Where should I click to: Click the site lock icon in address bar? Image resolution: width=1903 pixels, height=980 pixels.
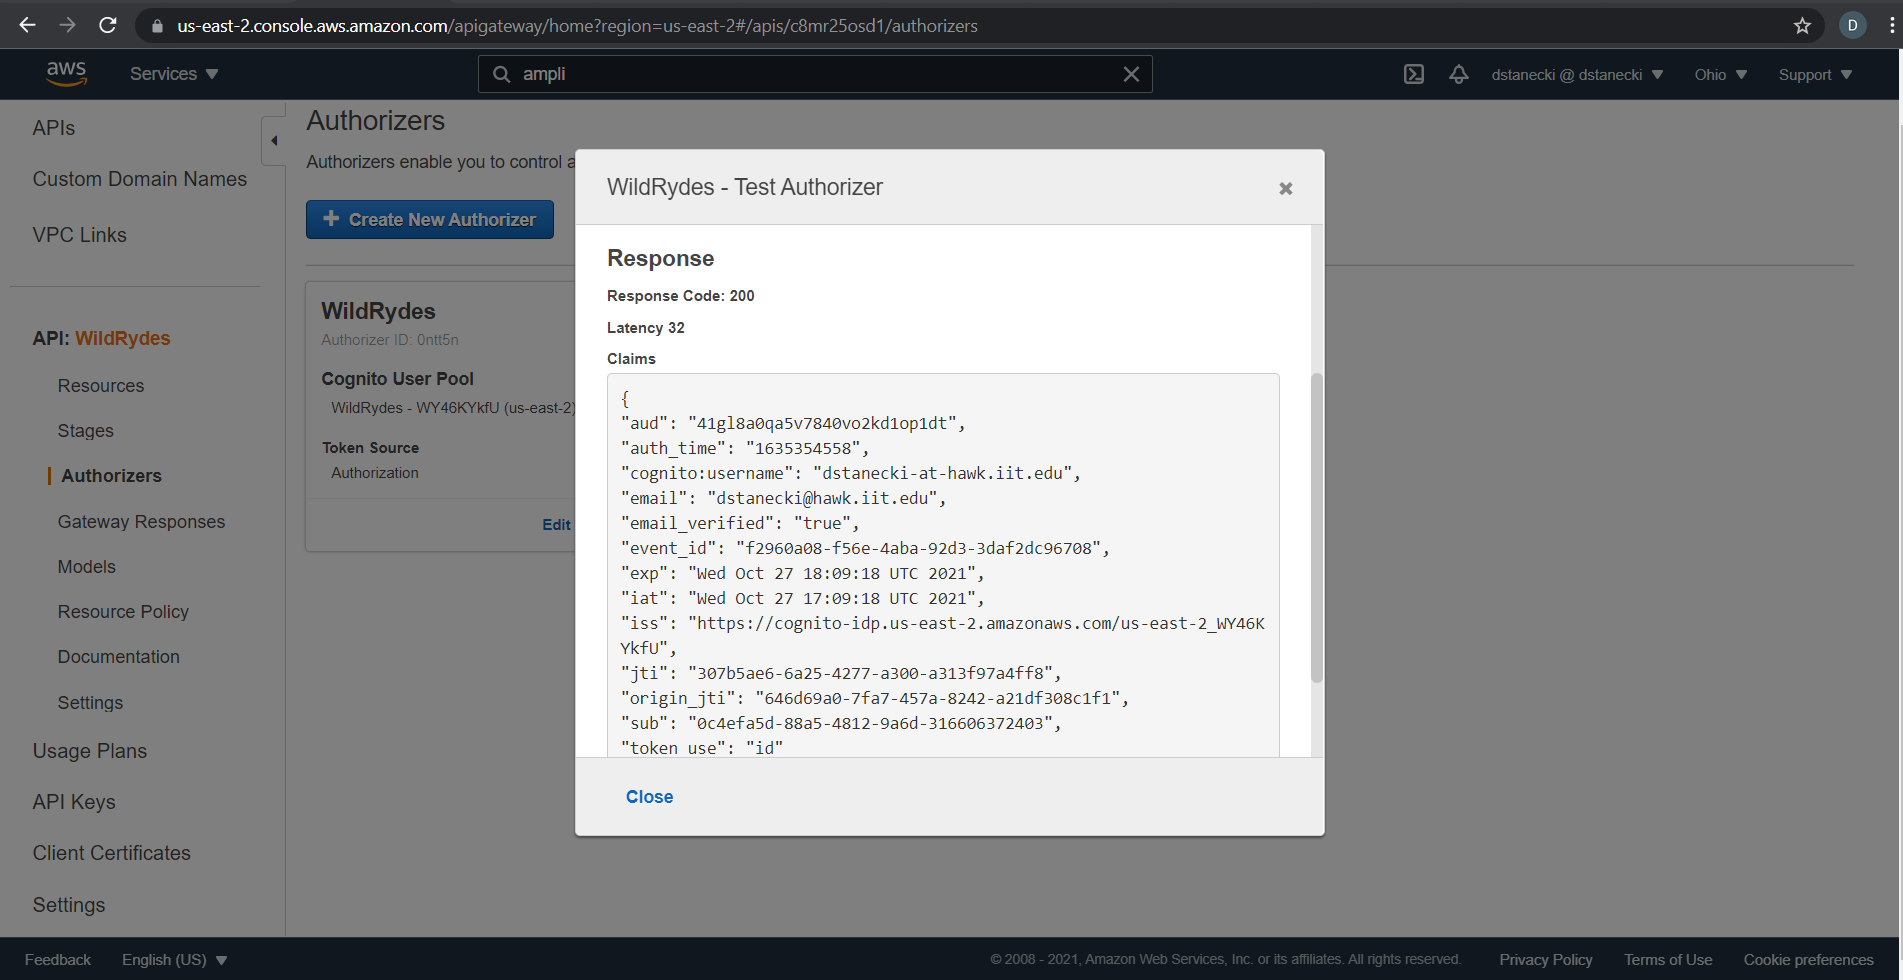point(157,26)
